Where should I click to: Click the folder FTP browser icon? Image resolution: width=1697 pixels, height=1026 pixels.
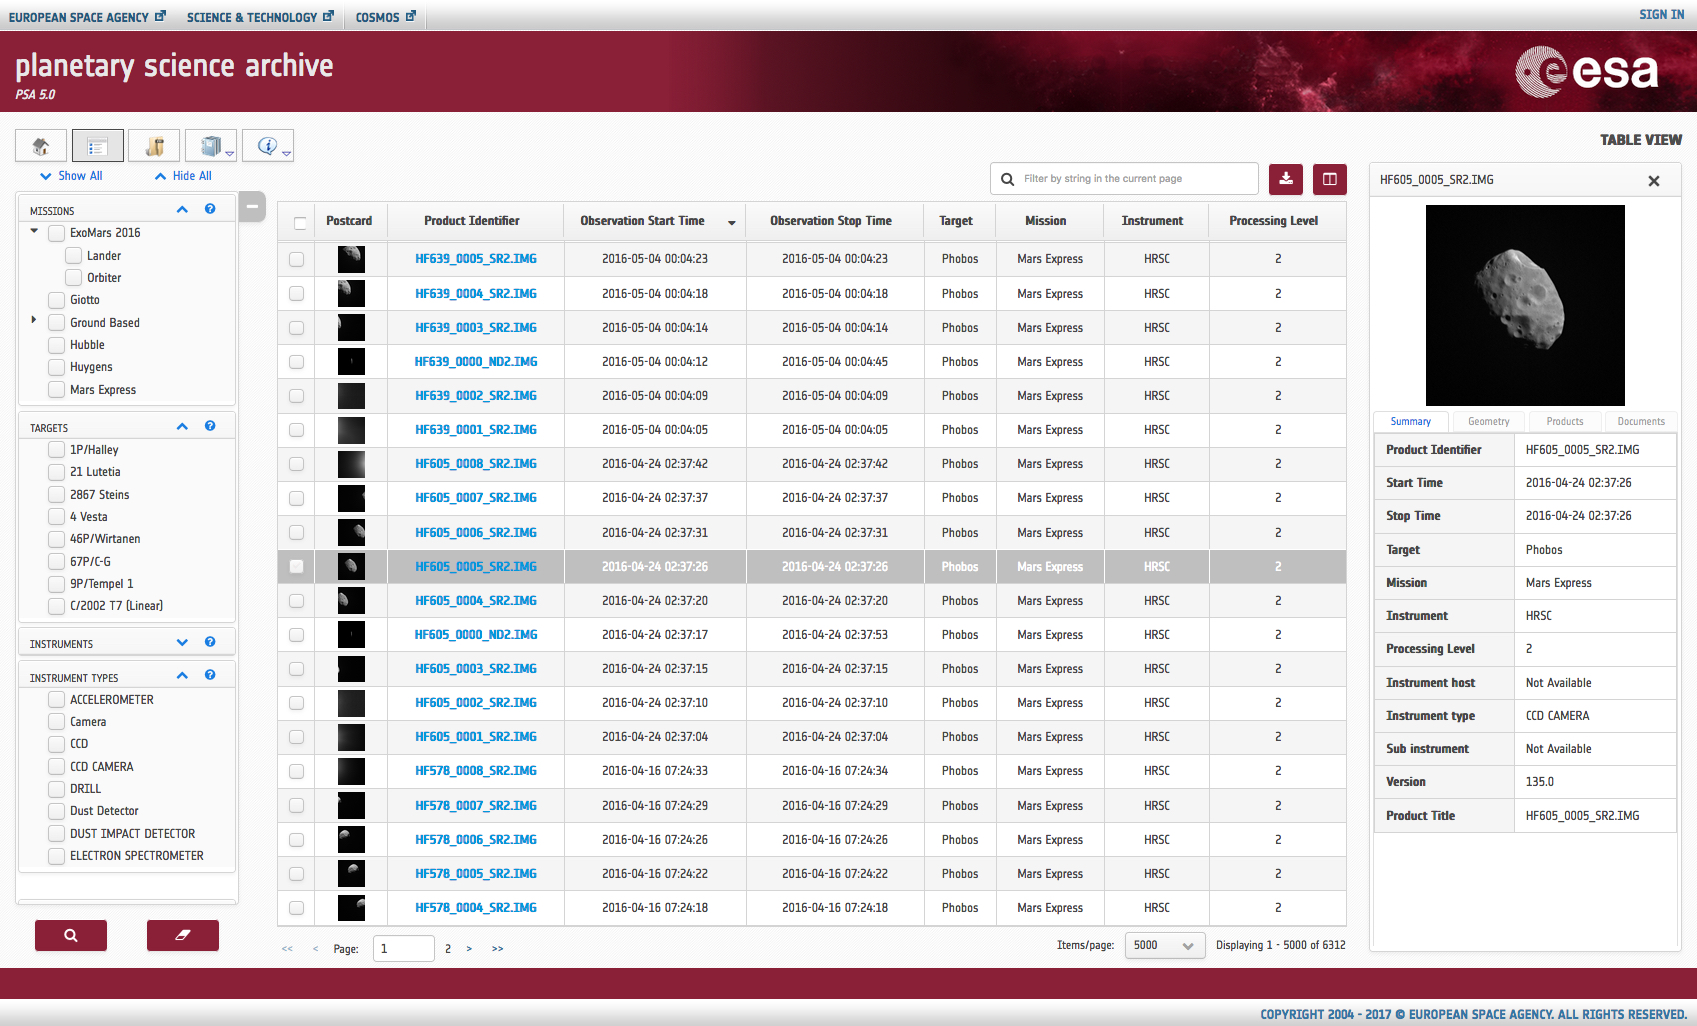click(154, 146)
